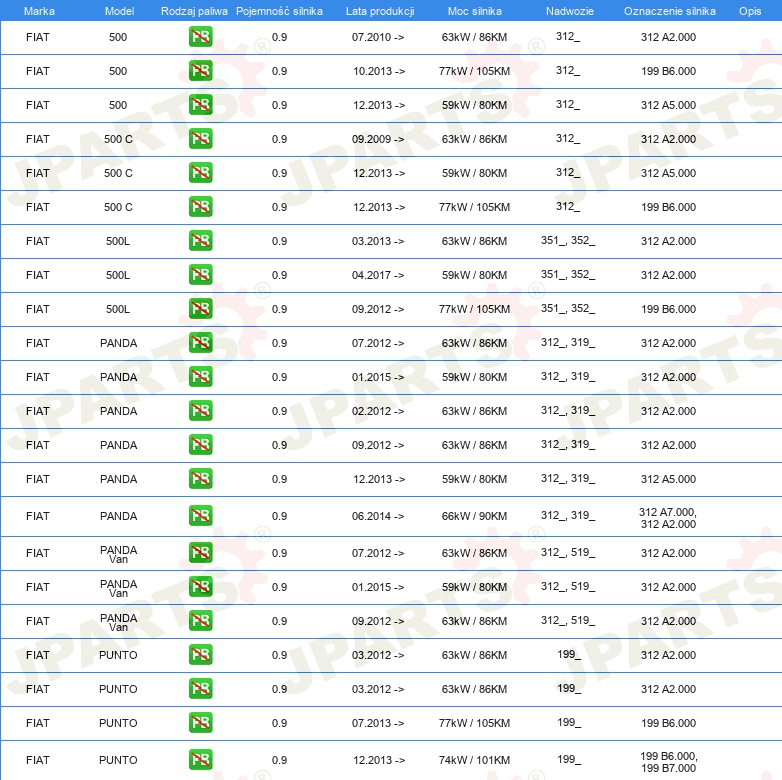Click fuel icon in PANDA 06.2014 66kW row

point(200,516)
